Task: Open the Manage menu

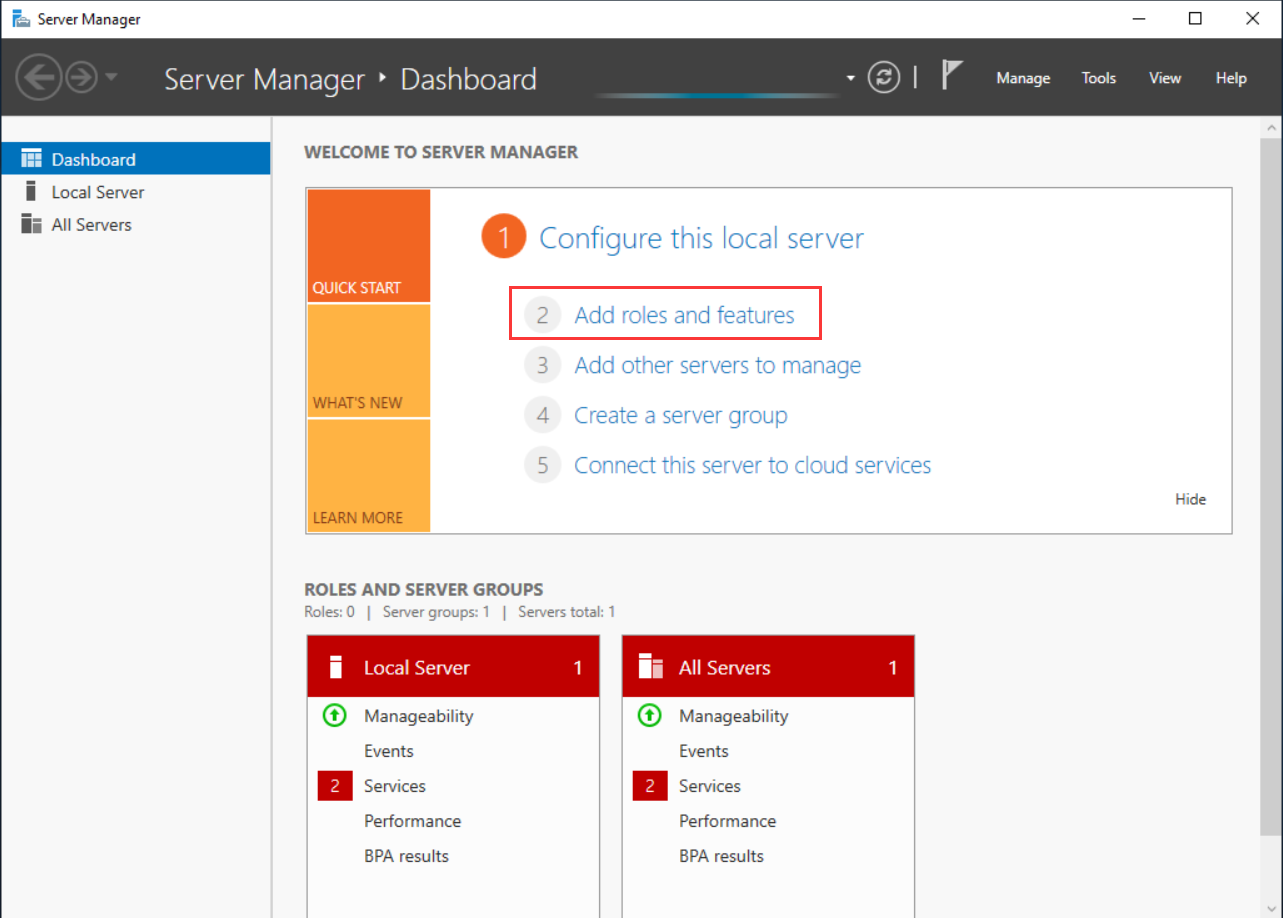Action: [1023, 78]
